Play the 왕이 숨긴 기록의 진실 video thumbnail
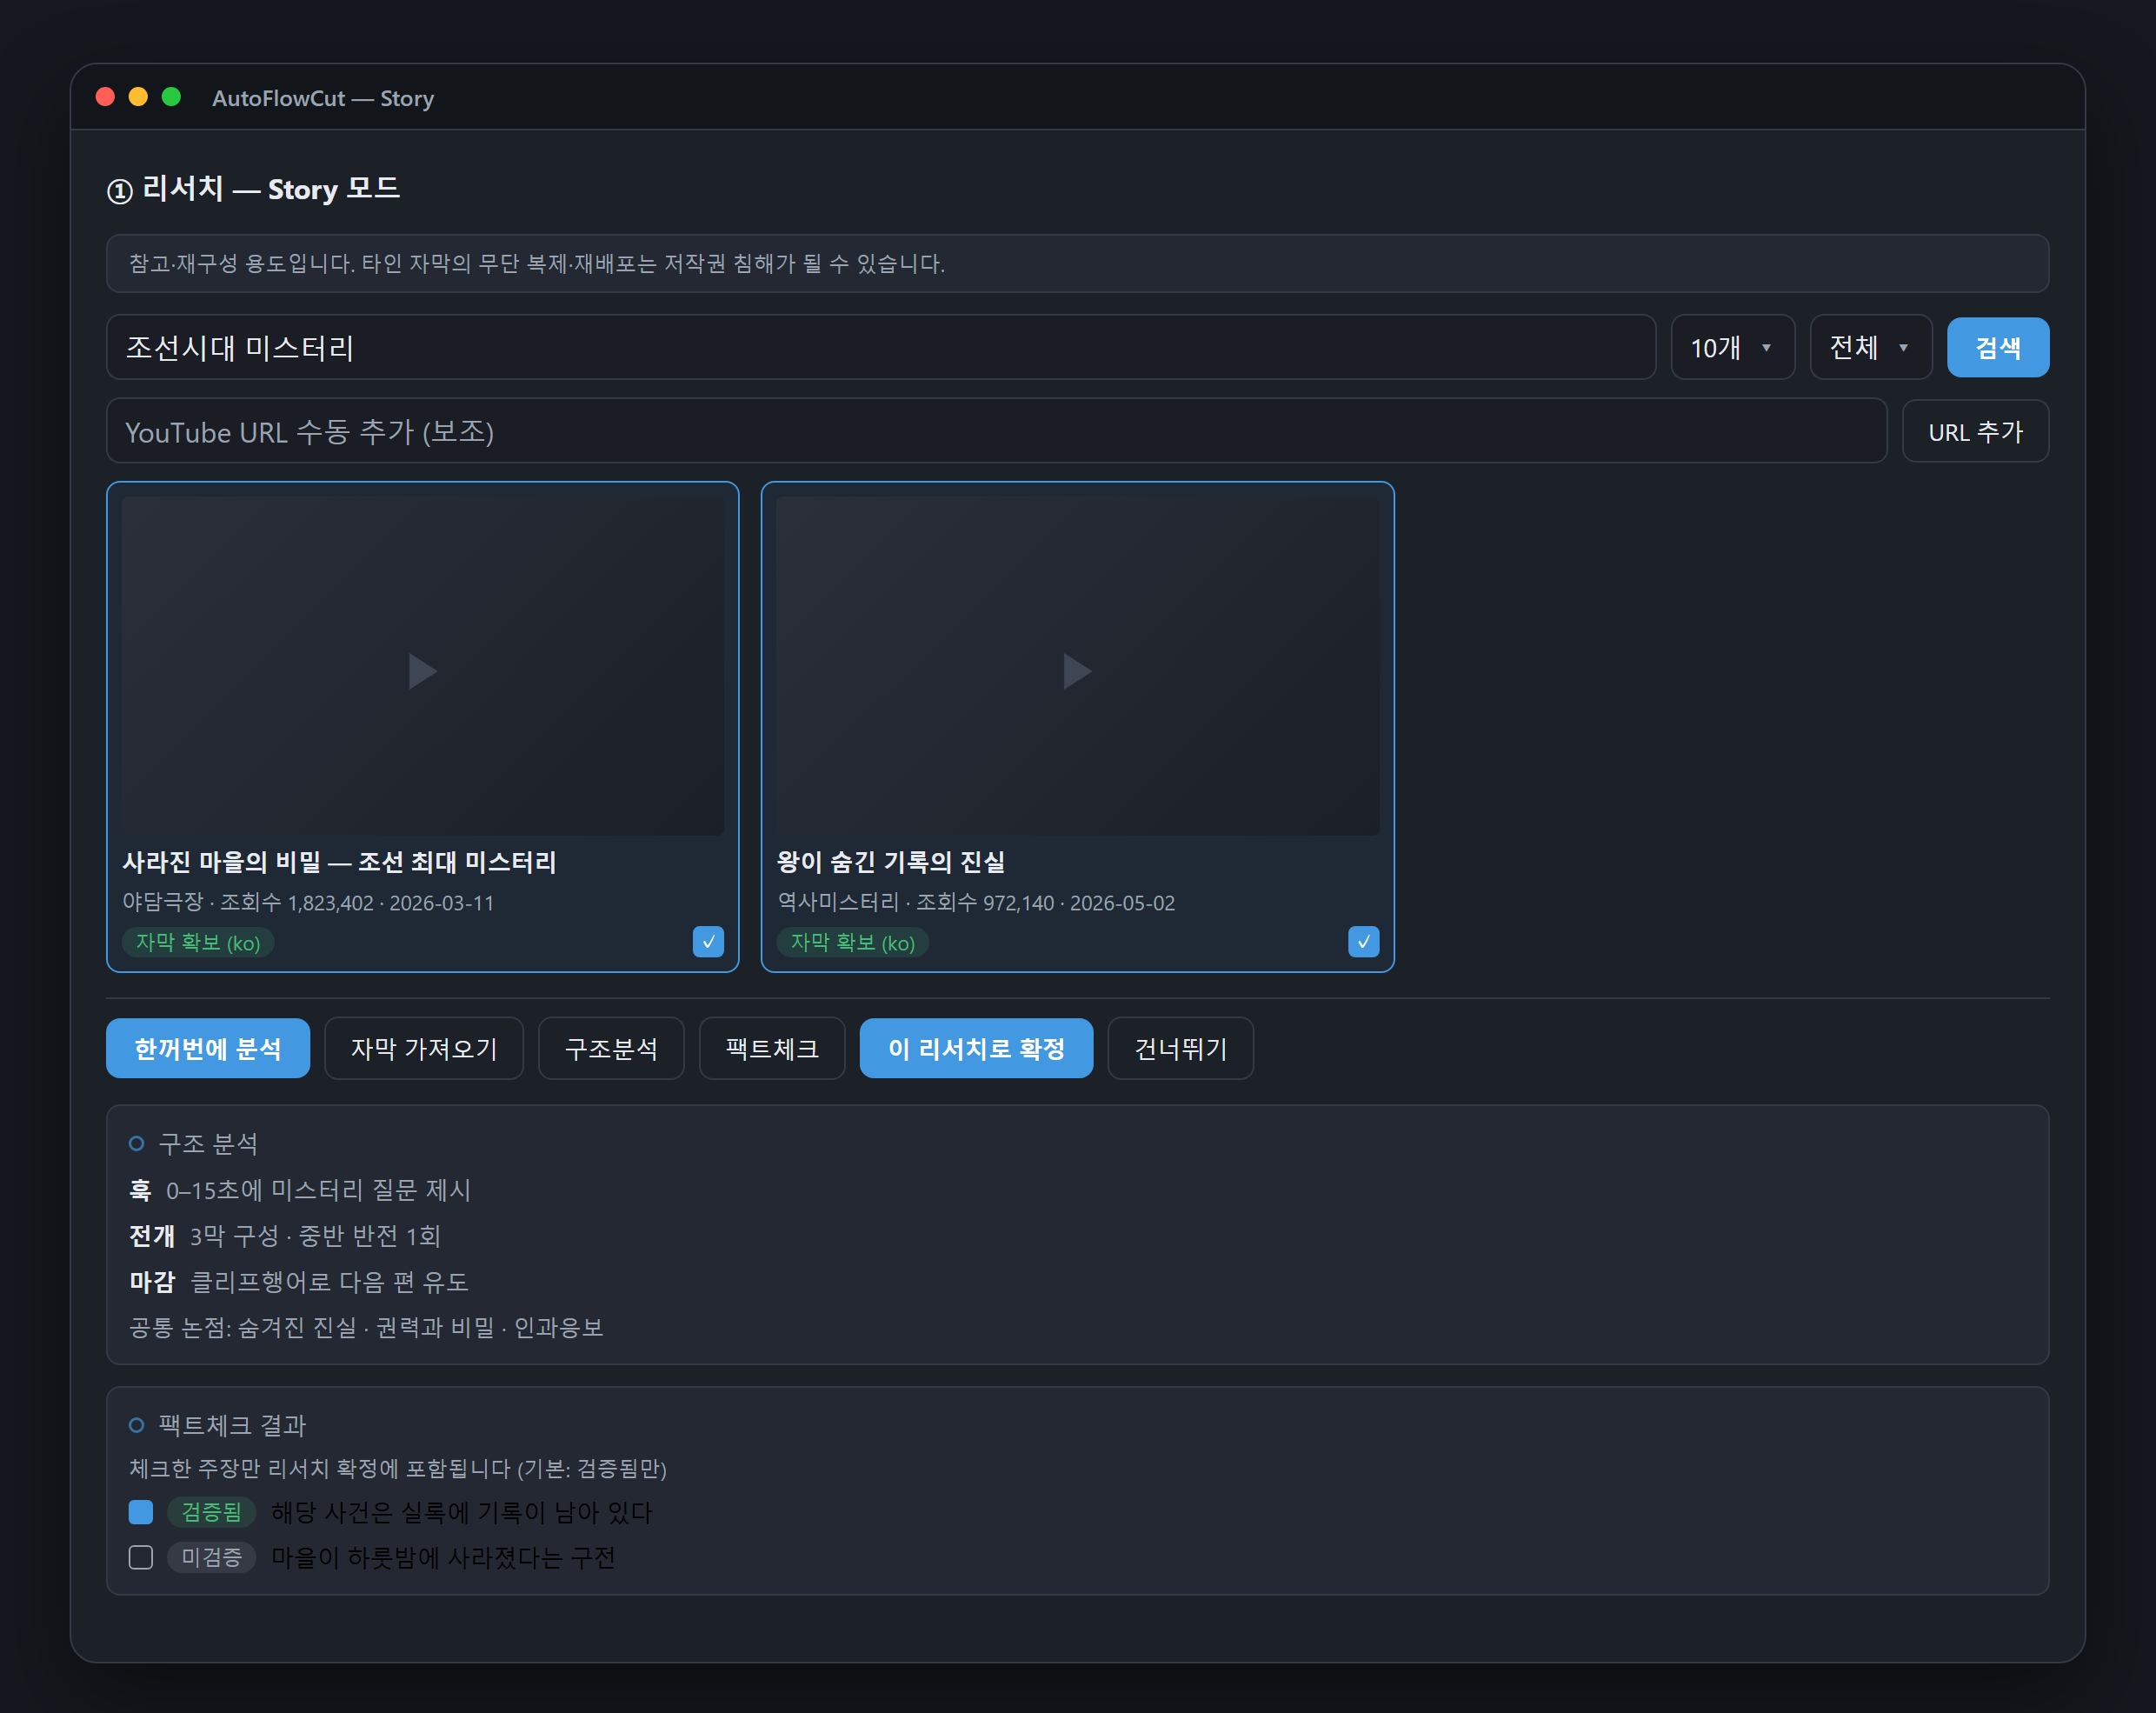The image size is (2156, 1713). [x=1077, y=666]
